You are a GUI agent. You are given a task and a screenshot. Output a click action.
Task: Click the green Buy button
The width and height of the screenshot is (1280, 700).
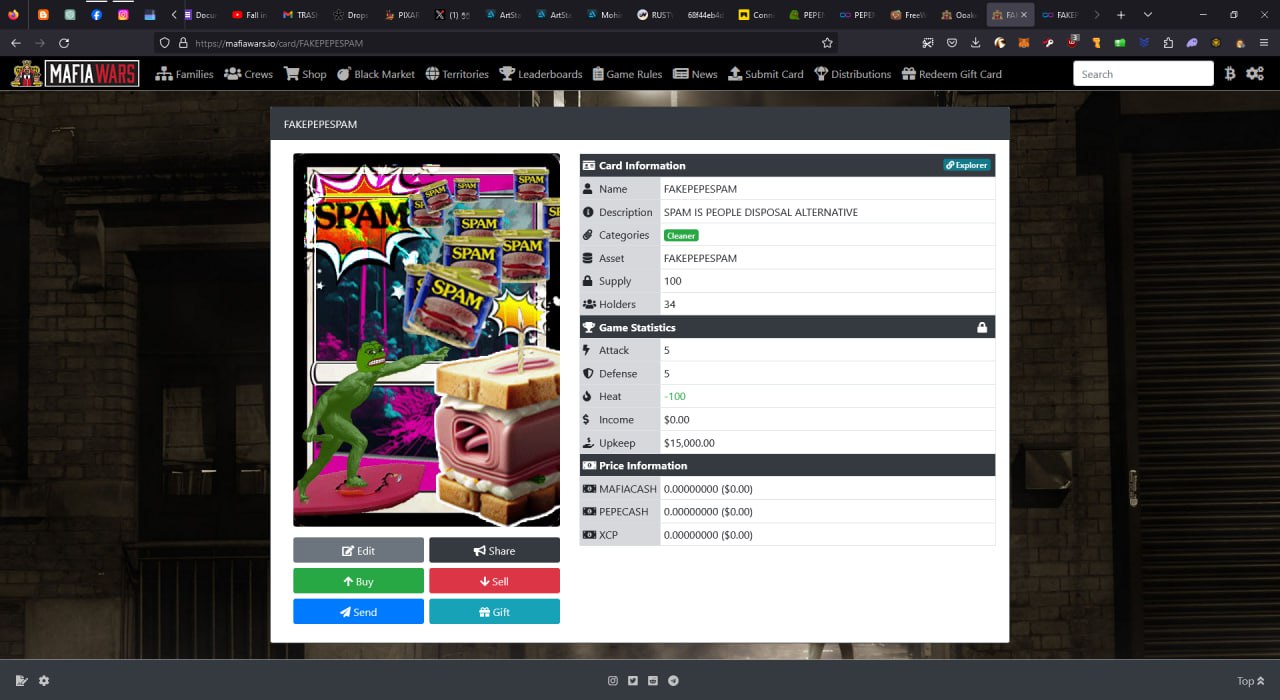358,581
